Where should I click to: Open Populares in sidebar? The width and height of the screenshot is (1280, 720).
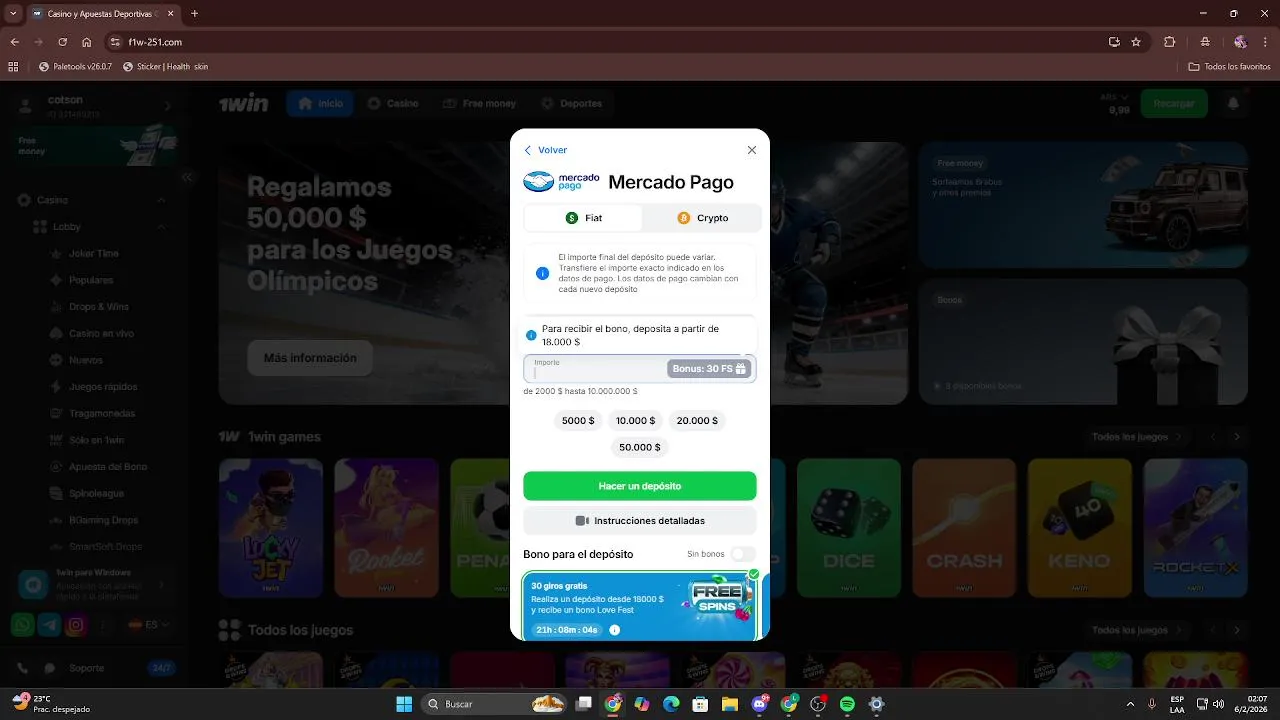(90, 280)
